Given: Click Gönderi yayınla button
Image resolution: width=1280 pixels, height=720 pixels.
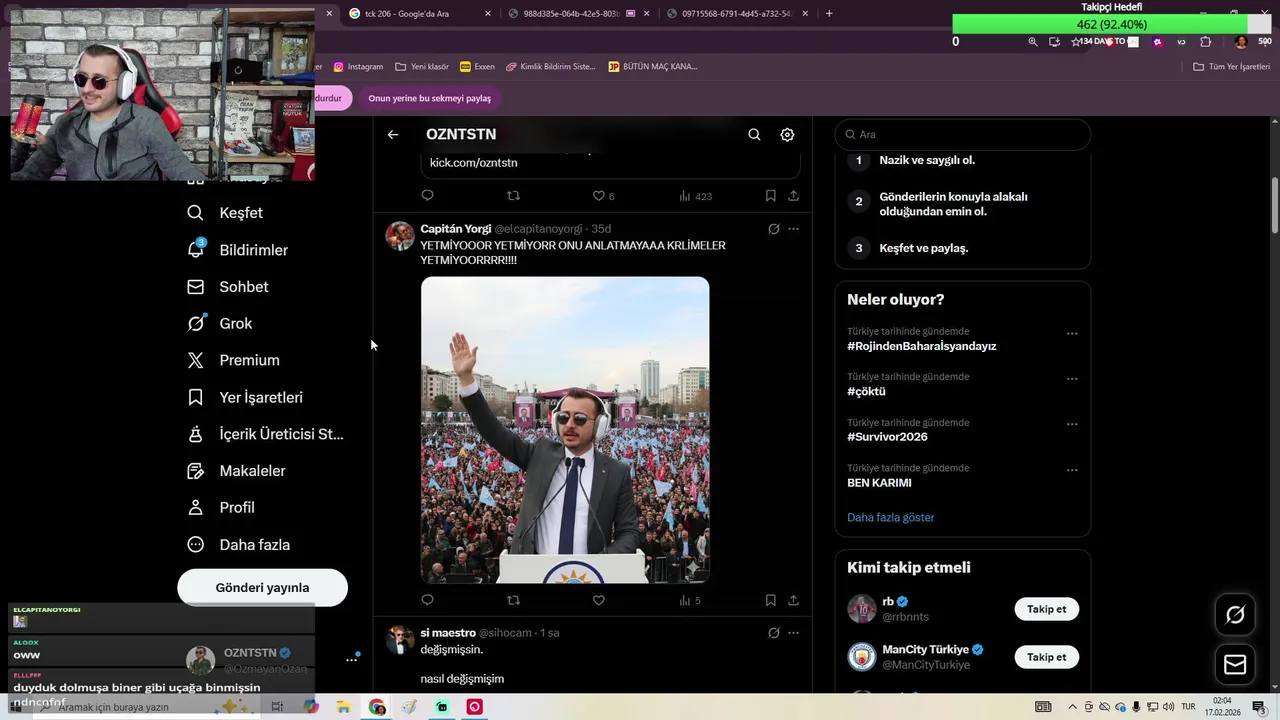Looking at the screenshot, I should coord(262,588).
